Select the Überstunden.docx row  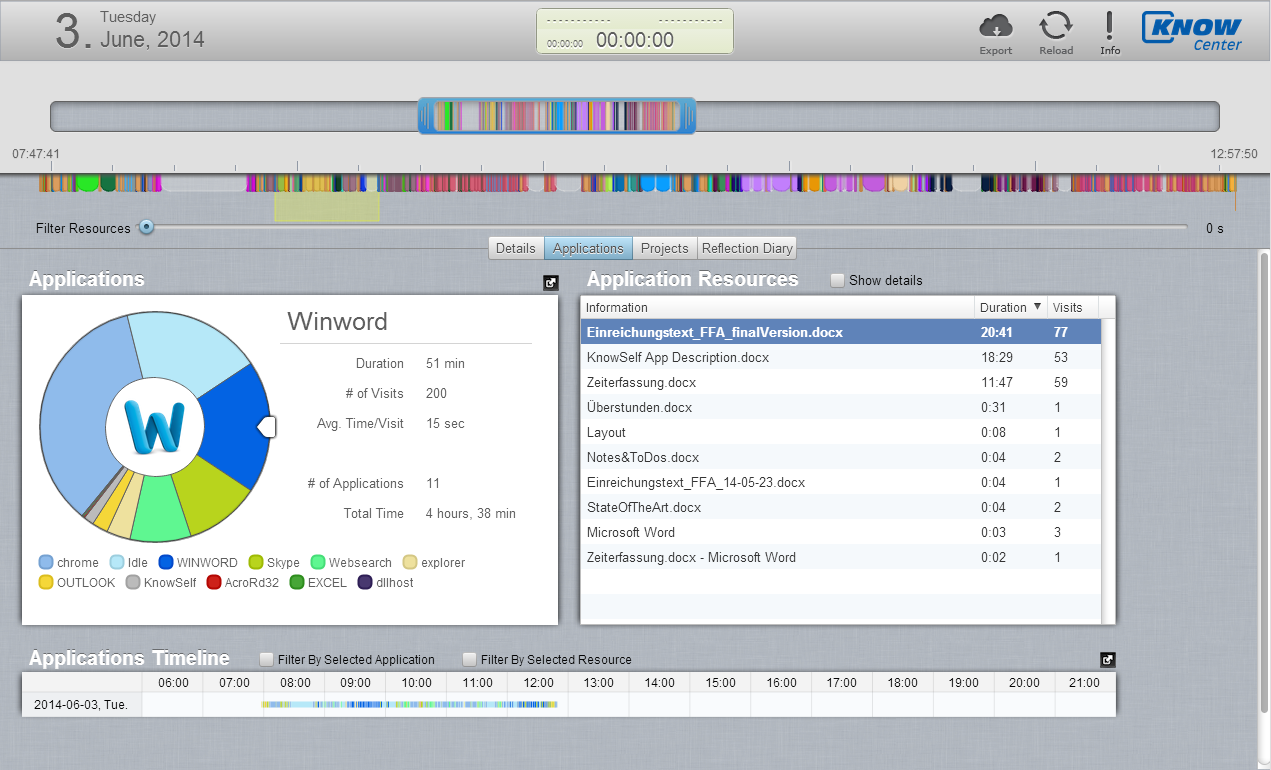click(841, 407)
